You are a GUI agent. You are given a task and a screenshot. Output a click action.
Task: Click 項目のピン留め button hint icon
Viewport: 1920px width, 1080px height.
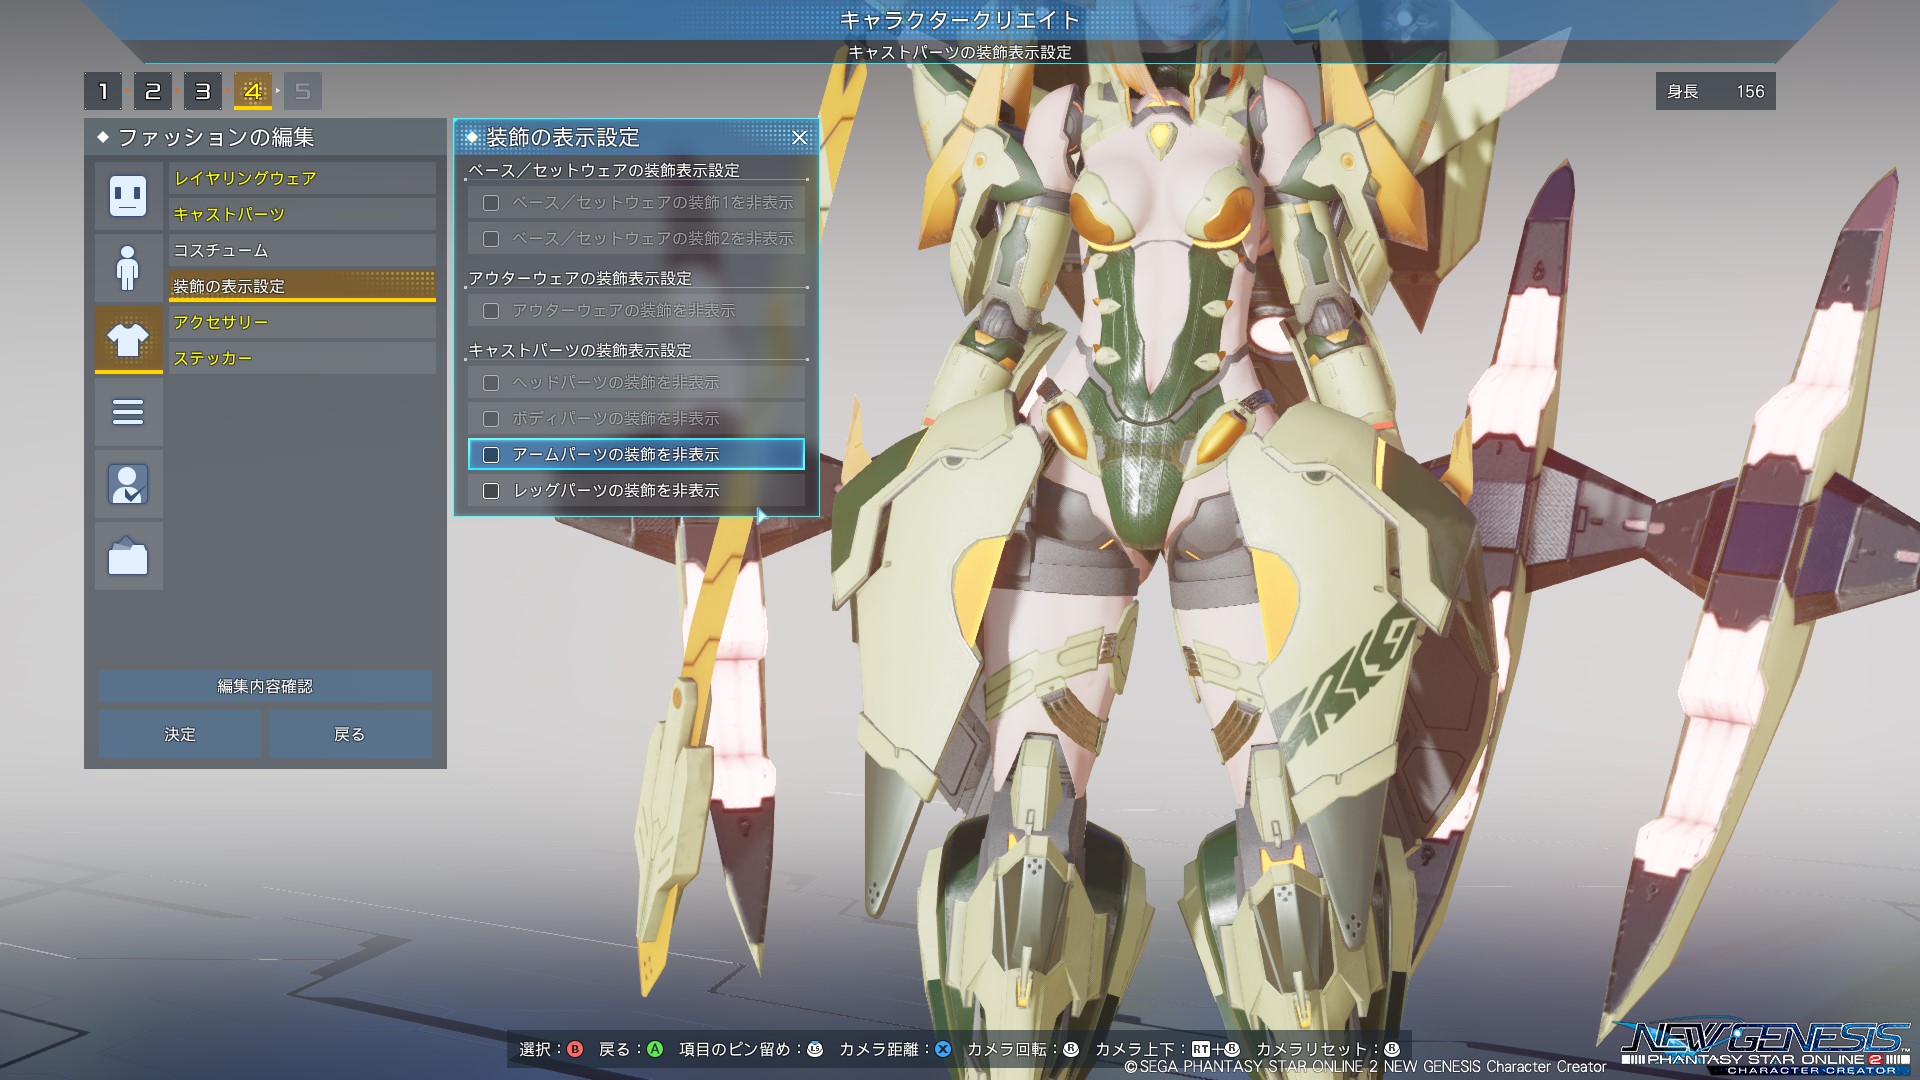(x=815, y=1049)
